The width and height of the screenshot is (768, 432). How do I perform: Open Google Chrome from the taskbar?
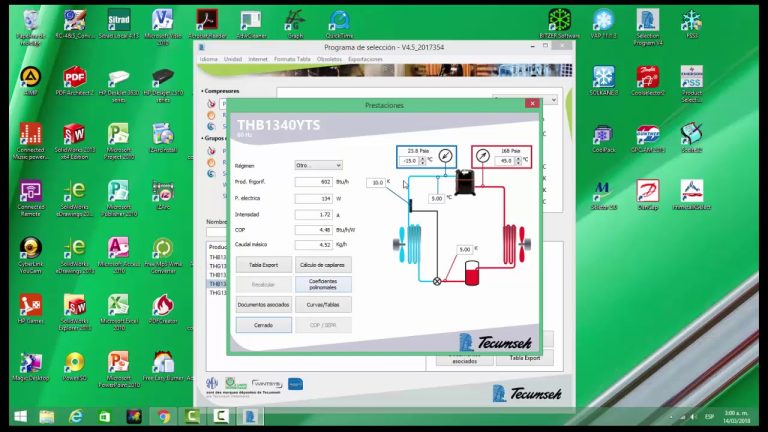click(x=164, y=417)
